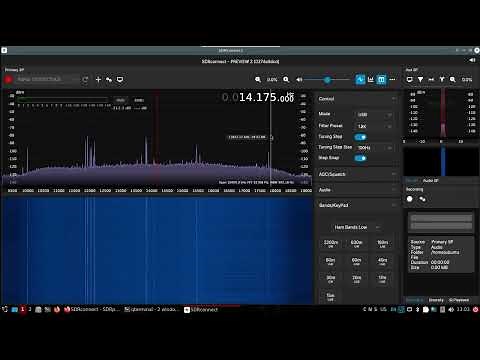Click the first funnel filter icon in Aux SP

[x=421, y=79]
